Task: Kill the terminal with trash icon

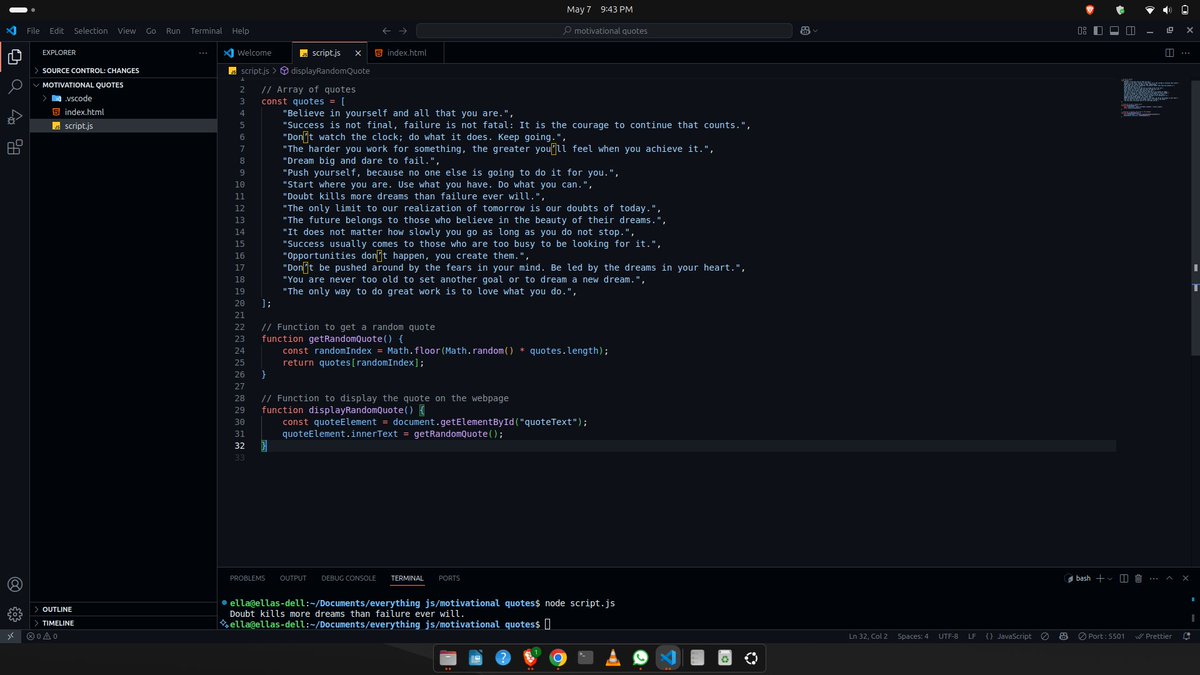Action: 1140,578
